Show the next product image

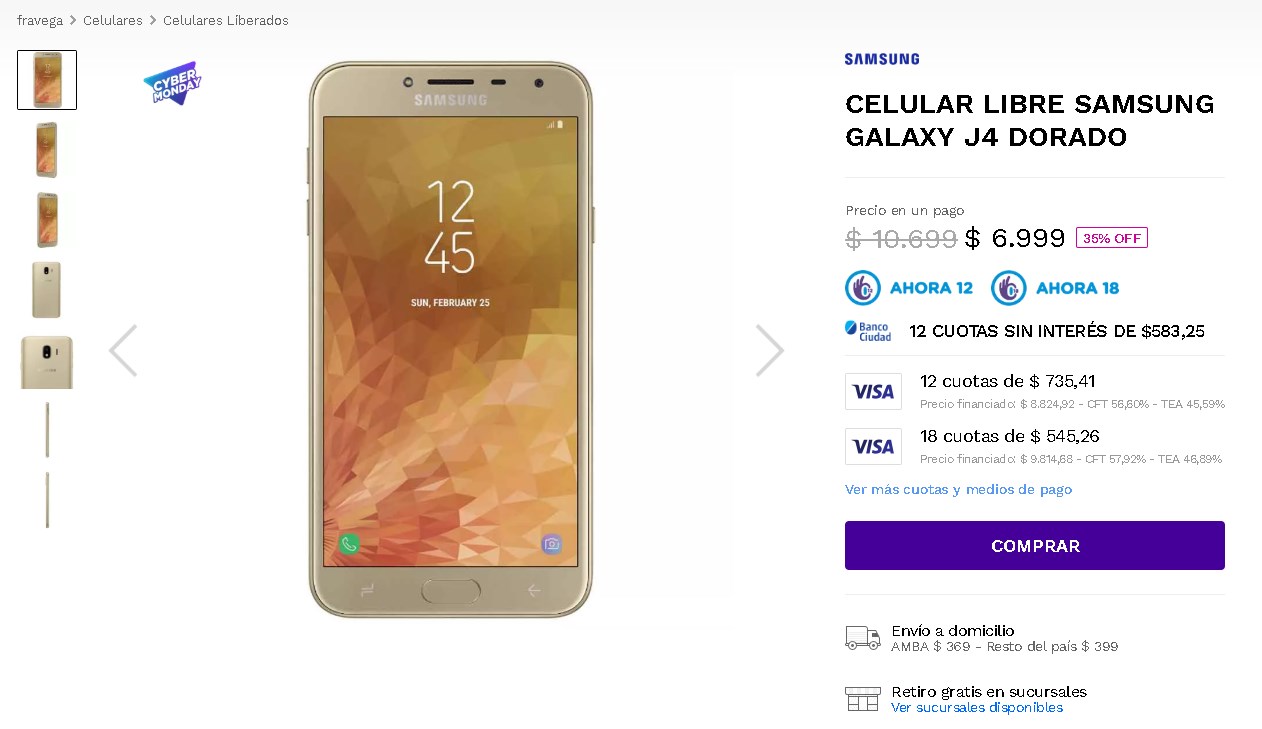770,350
